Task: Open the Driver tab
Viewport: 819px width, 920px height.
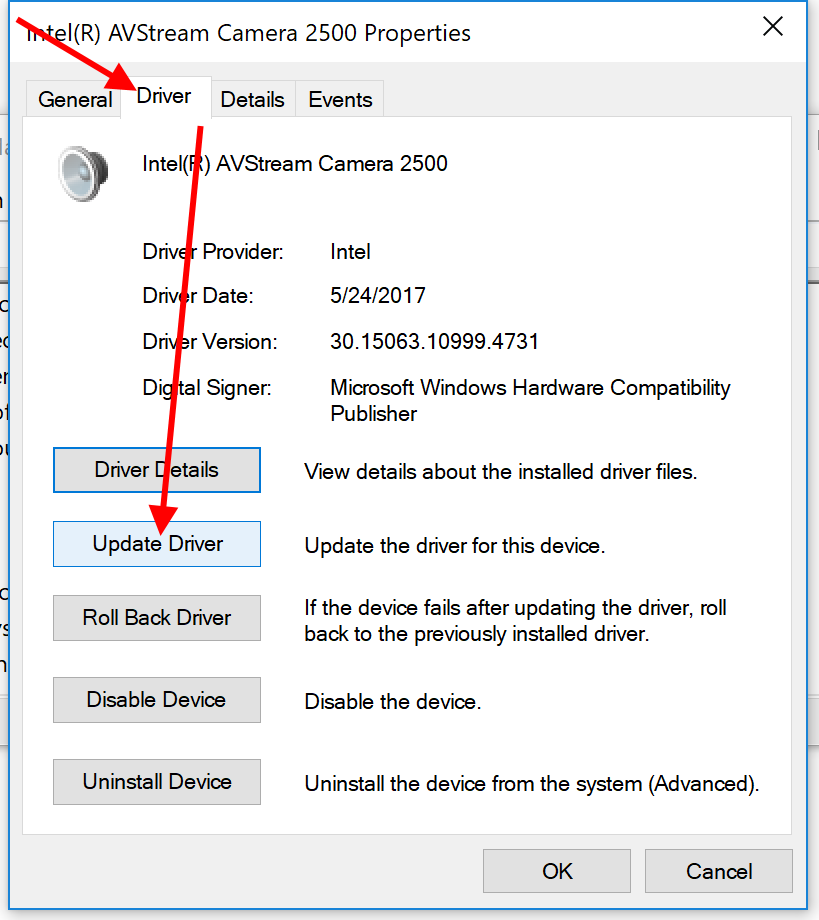Action: tap(163, 95)
